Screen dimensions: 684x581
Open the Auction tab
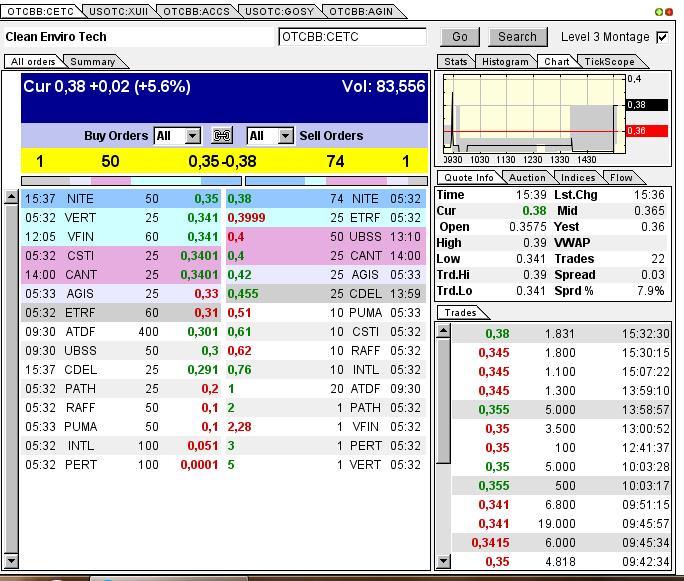click(527, 178)
